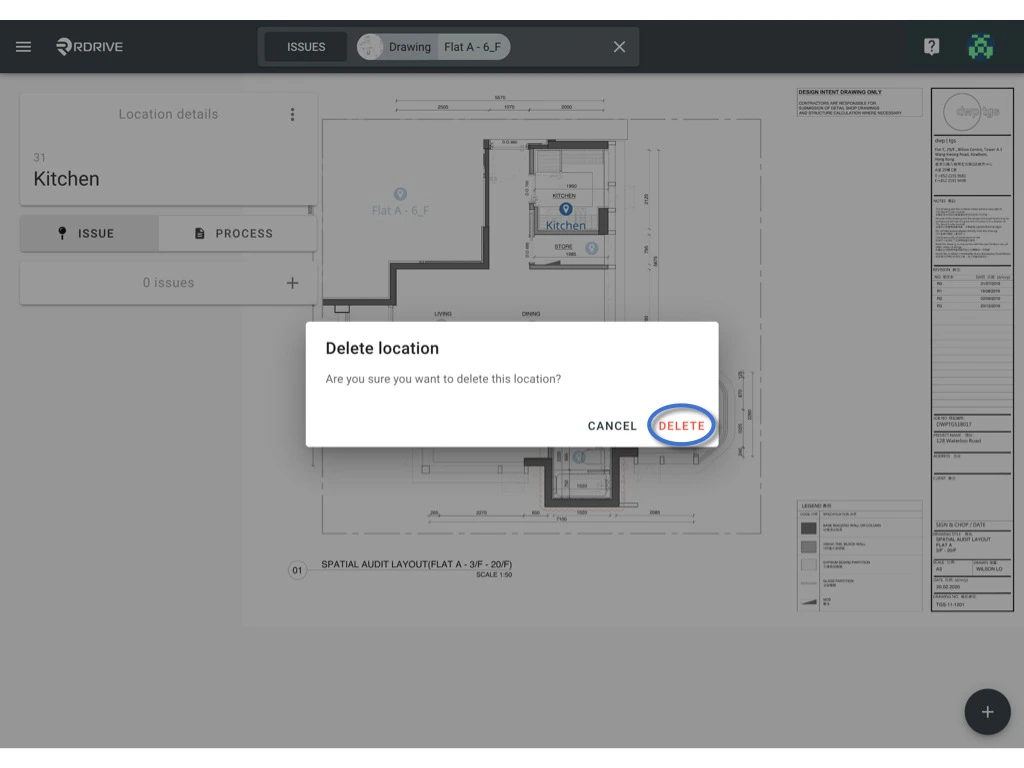1024x768 pixels.
Task: Select the Kitchen location pin on the drawing
Action: point(566,210)
